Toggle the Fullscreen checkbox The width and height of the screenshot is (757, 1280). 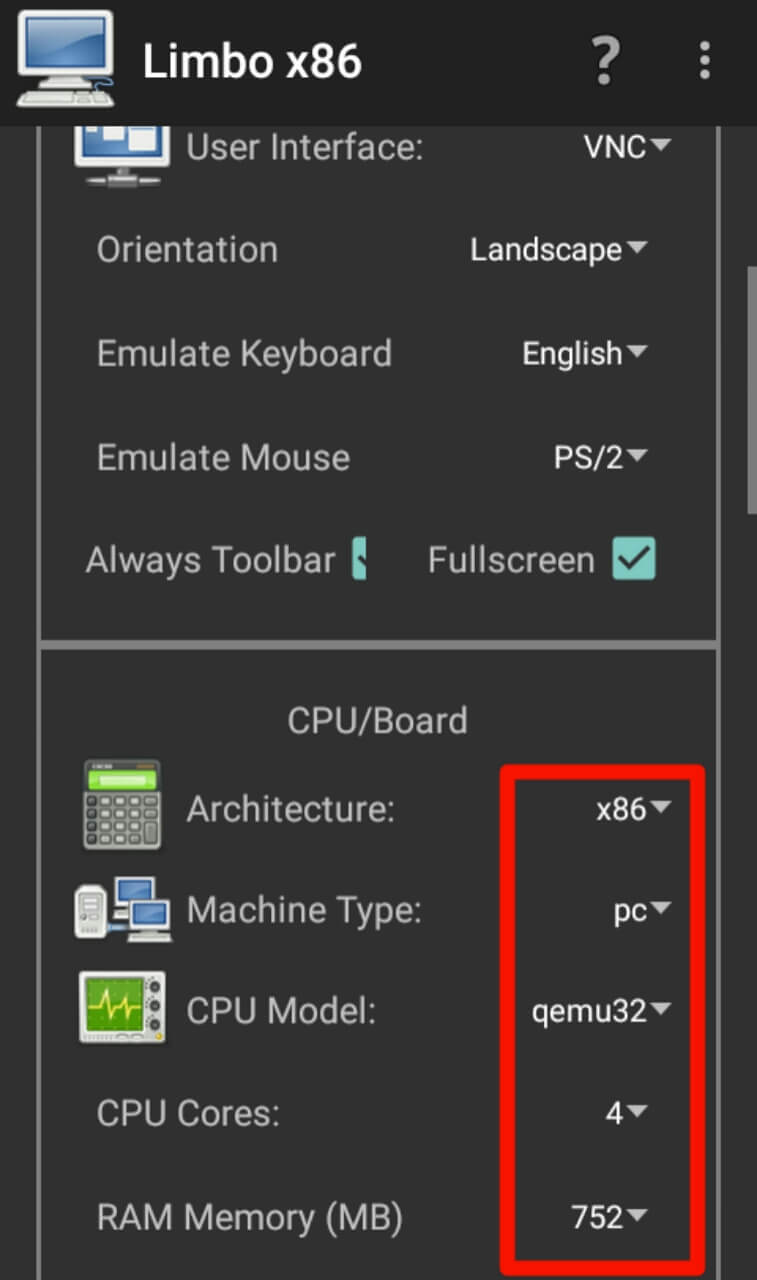coord(634,559)
